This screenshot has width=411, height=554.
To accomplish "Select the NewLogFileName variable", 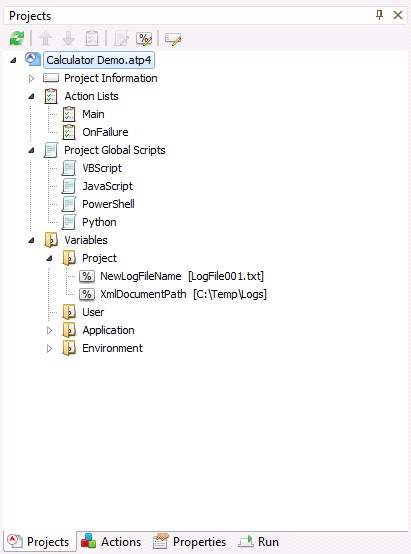I will [141, 276].
